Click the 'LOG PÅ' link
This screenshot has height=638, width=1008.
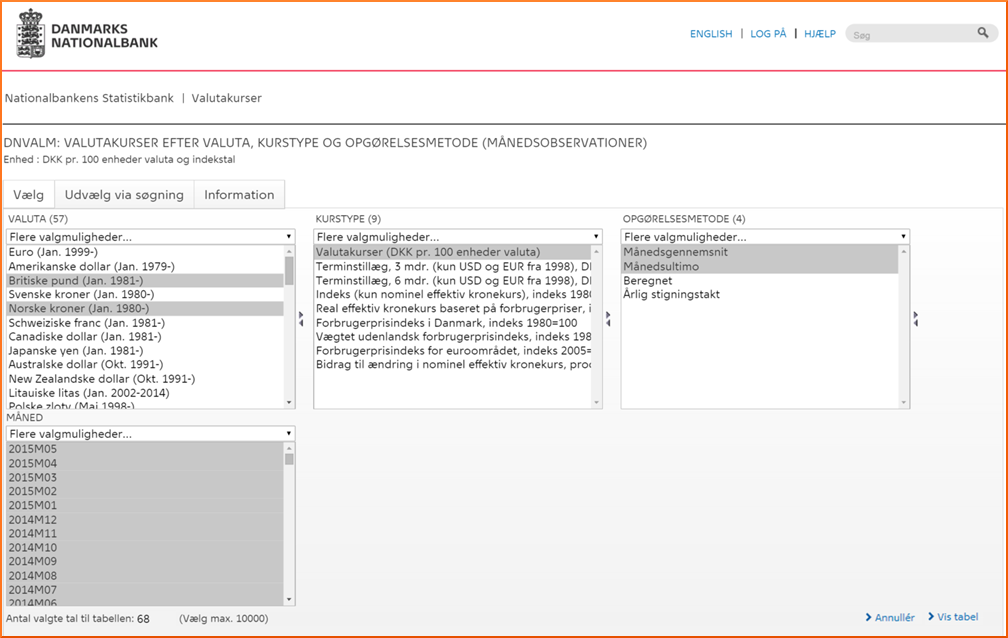pyautogui.click(x=768, y=34)
